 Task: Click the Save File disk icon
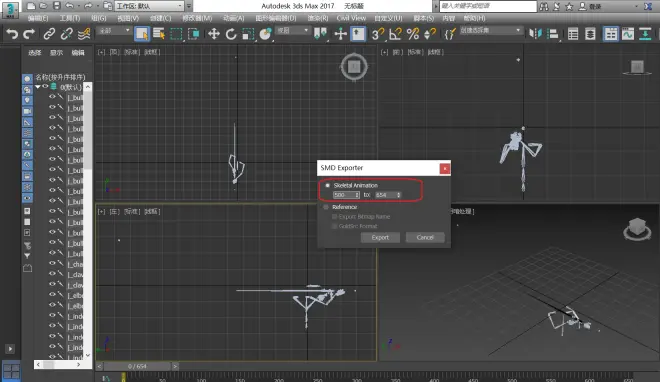tap(56, 6)
